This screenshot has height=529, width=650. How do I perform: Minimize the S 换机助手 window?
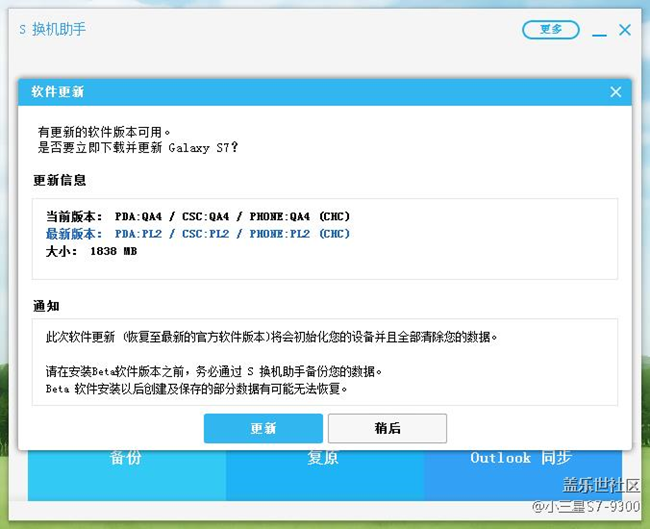pos(599,34)
